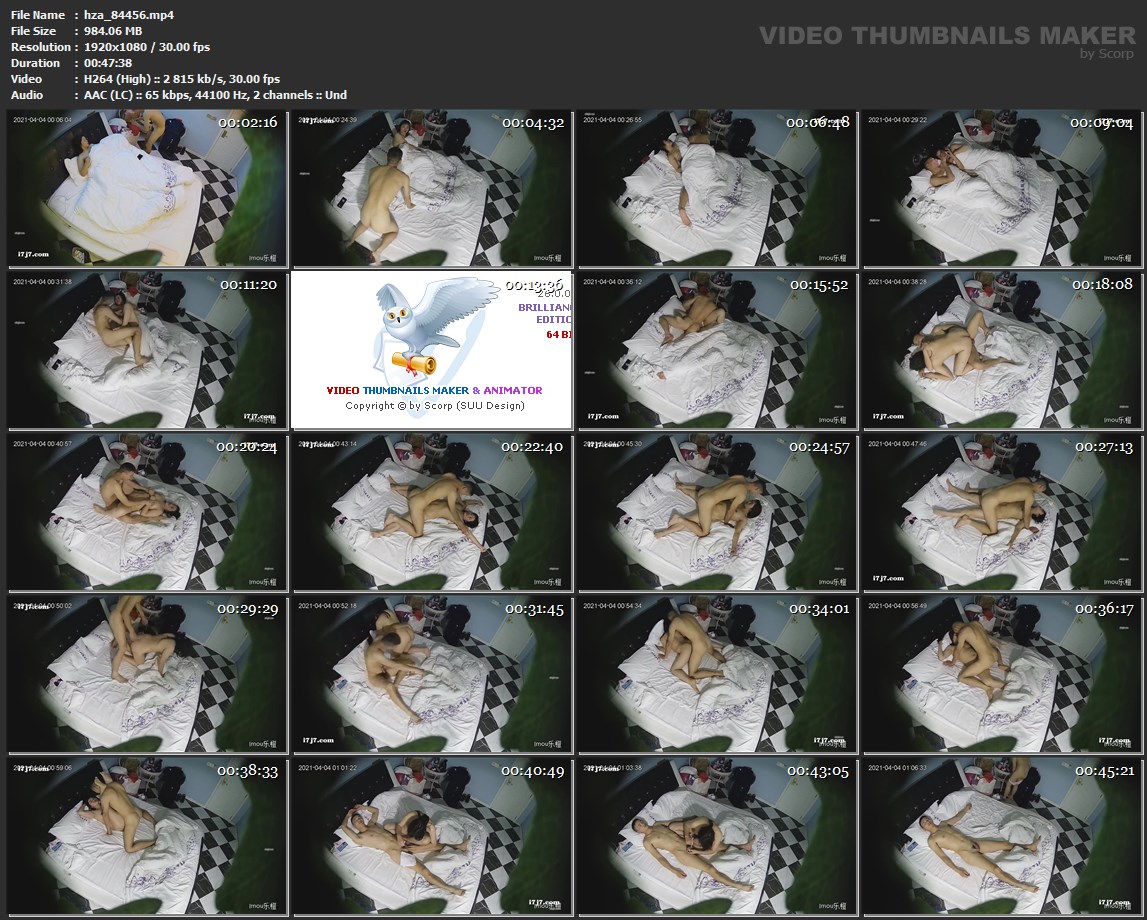The width and height of the screenshot is (1147, 920).
Task: Select the thumbnail stamped 00:36:17
Action: pyautogui.click(x=1002, y=674)
